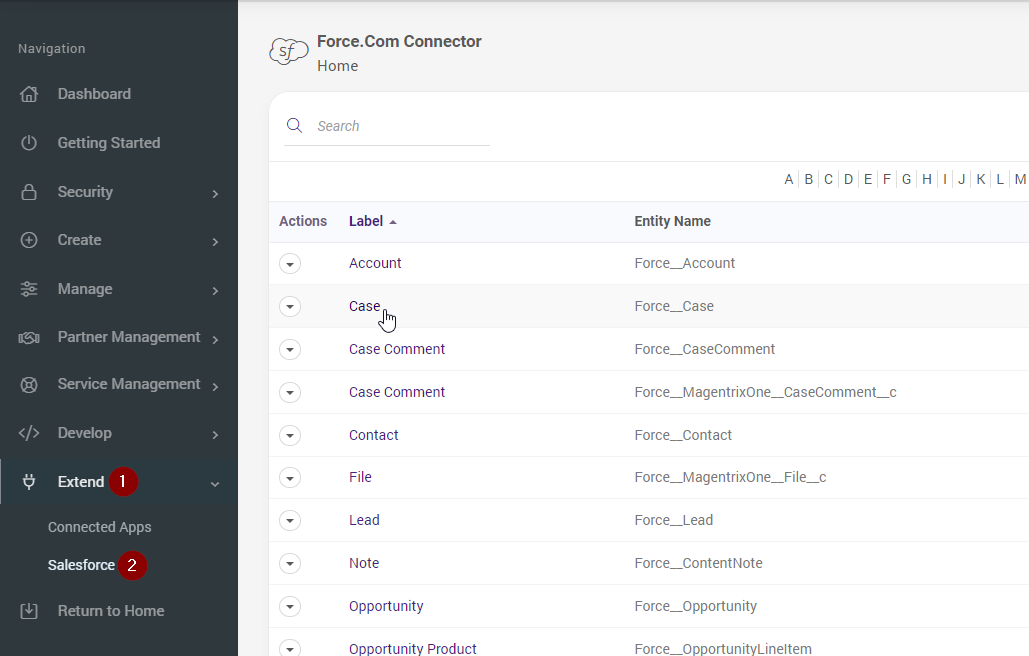
Task: Filter list by letter E
Action: tap(868, 179)
